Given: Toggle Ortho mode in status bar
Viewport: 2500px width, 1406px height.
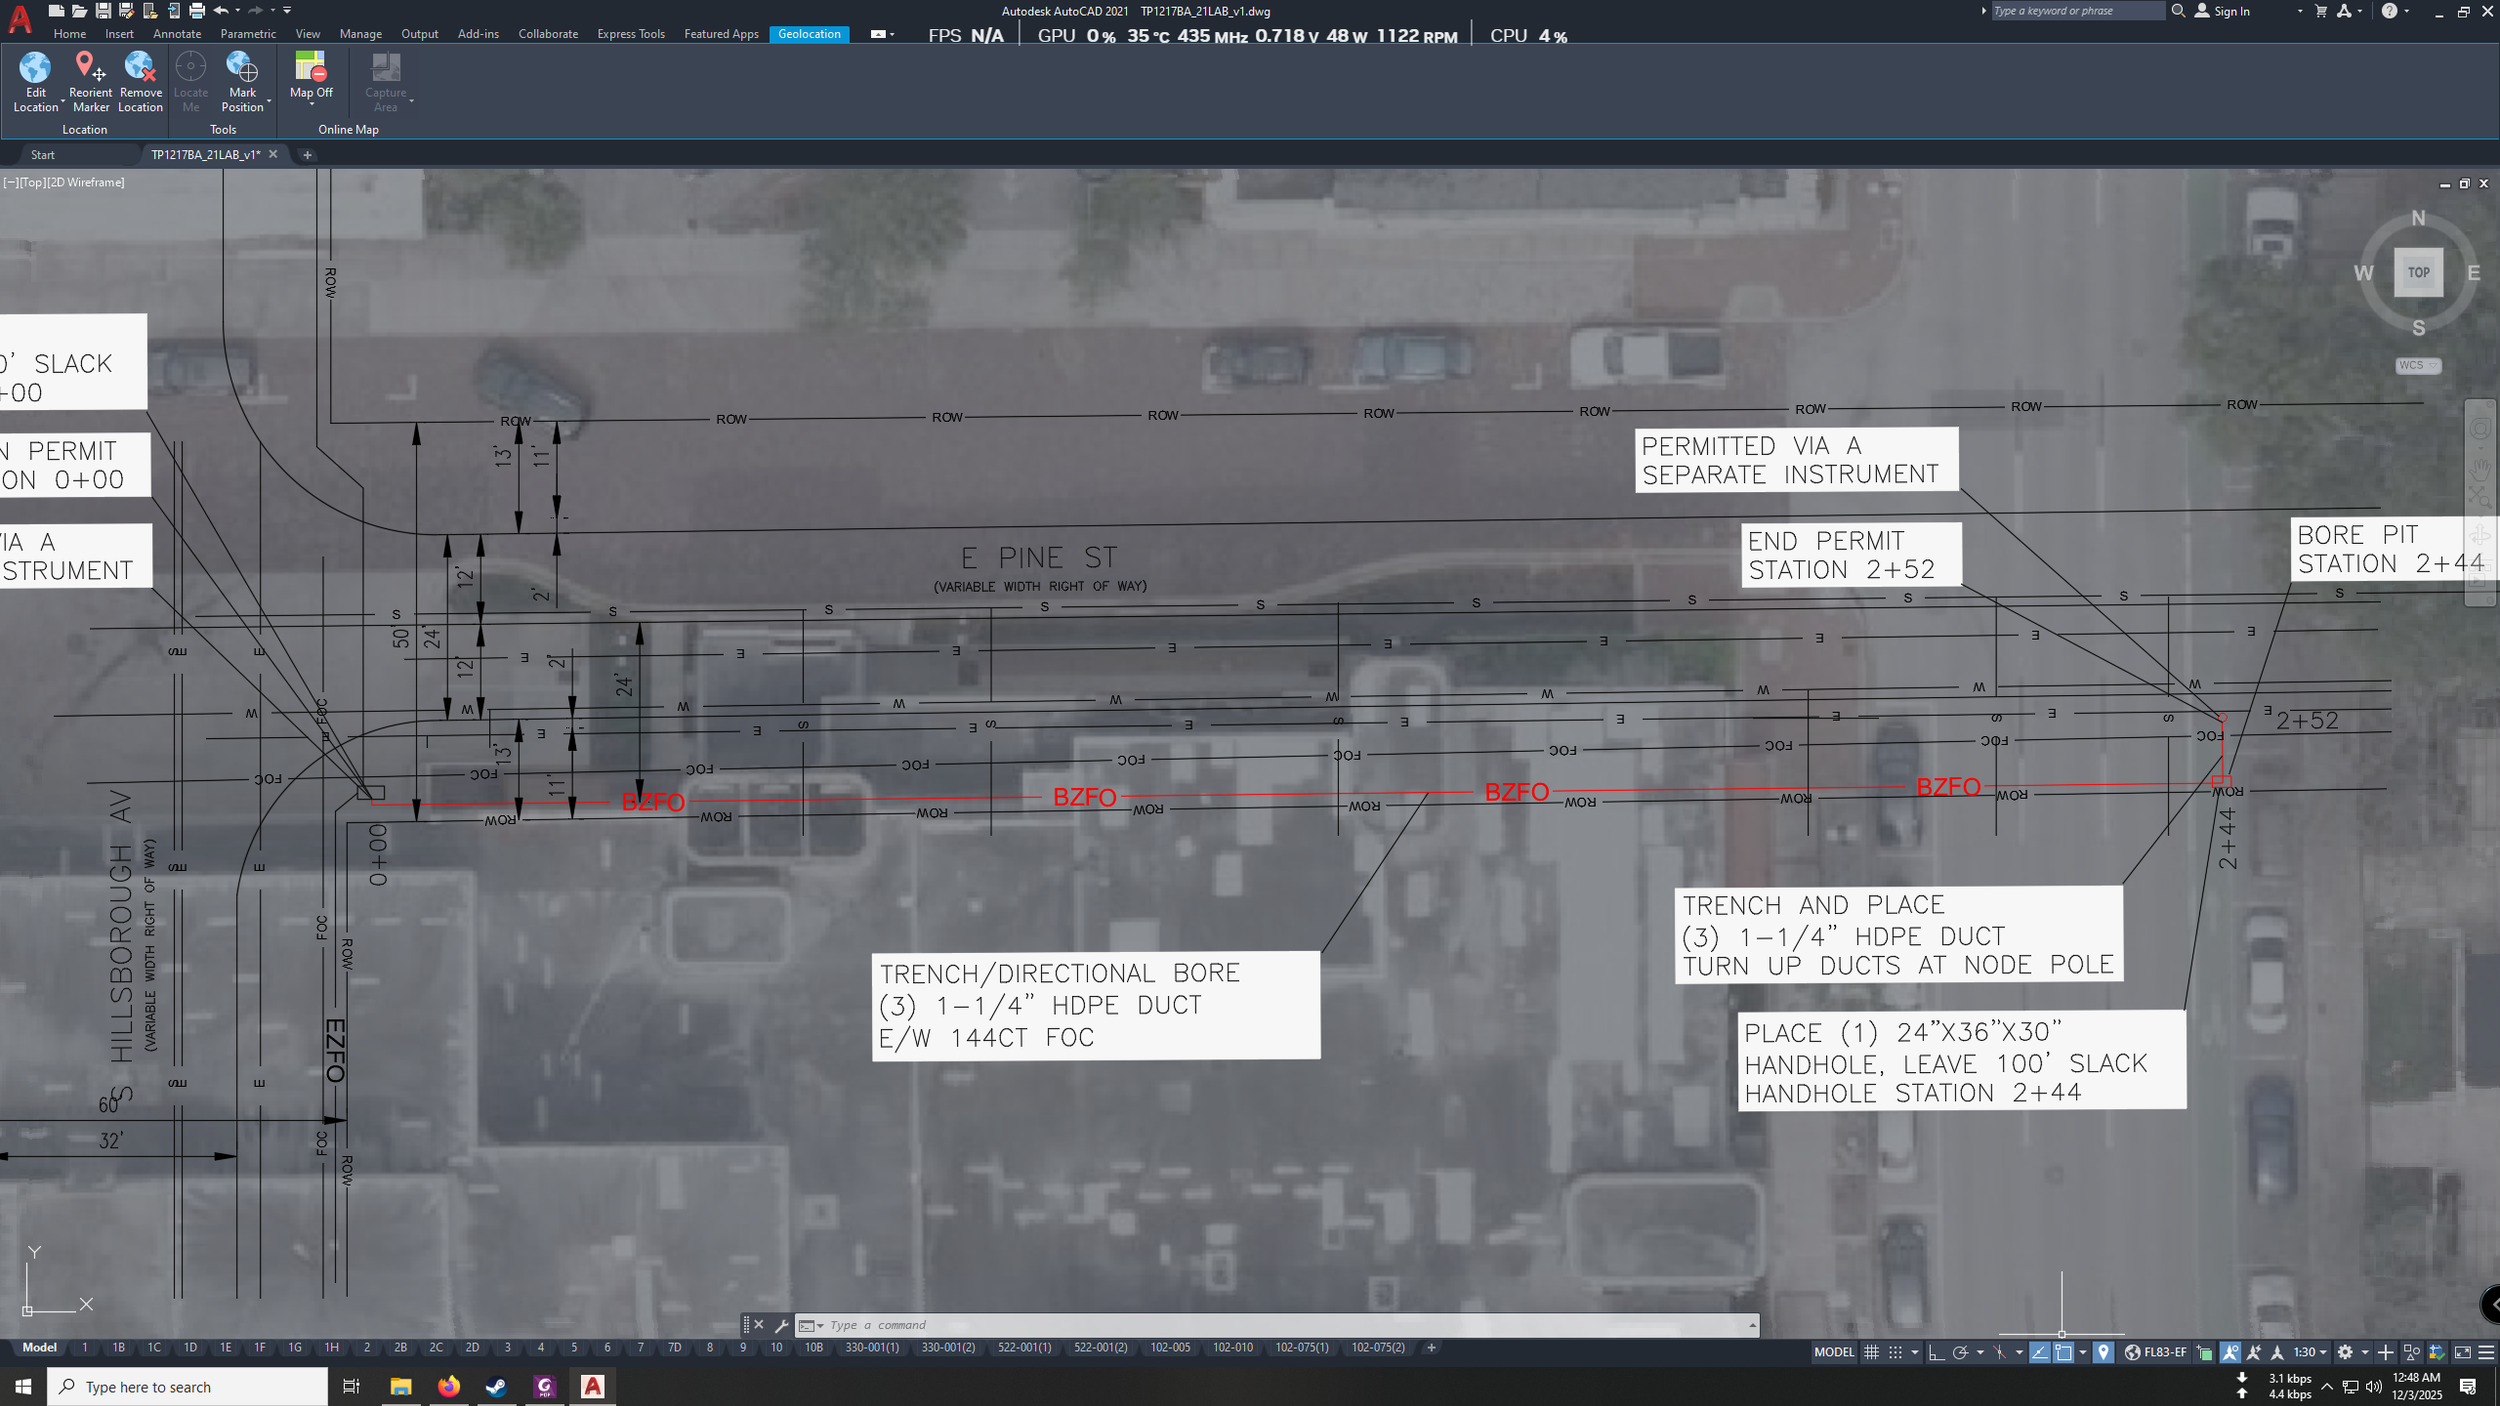Looking at the screenshot, I should pyautogui.click(x=1936, y=1352).
